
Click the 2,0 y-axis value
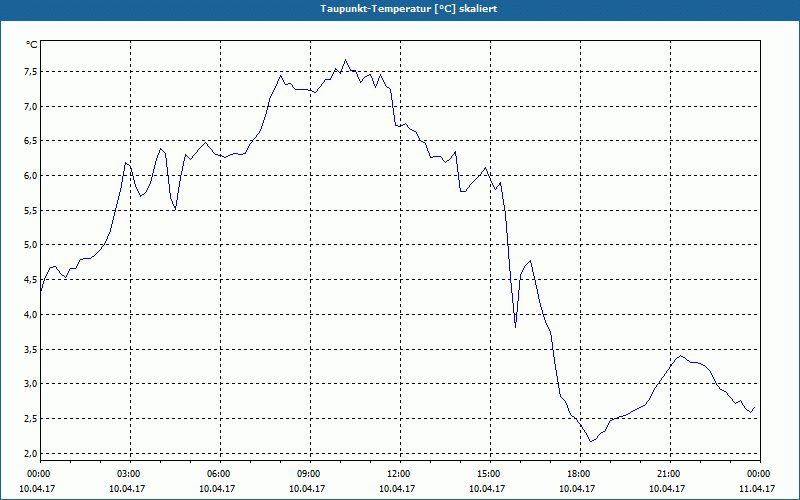click(x=32, y=454)
